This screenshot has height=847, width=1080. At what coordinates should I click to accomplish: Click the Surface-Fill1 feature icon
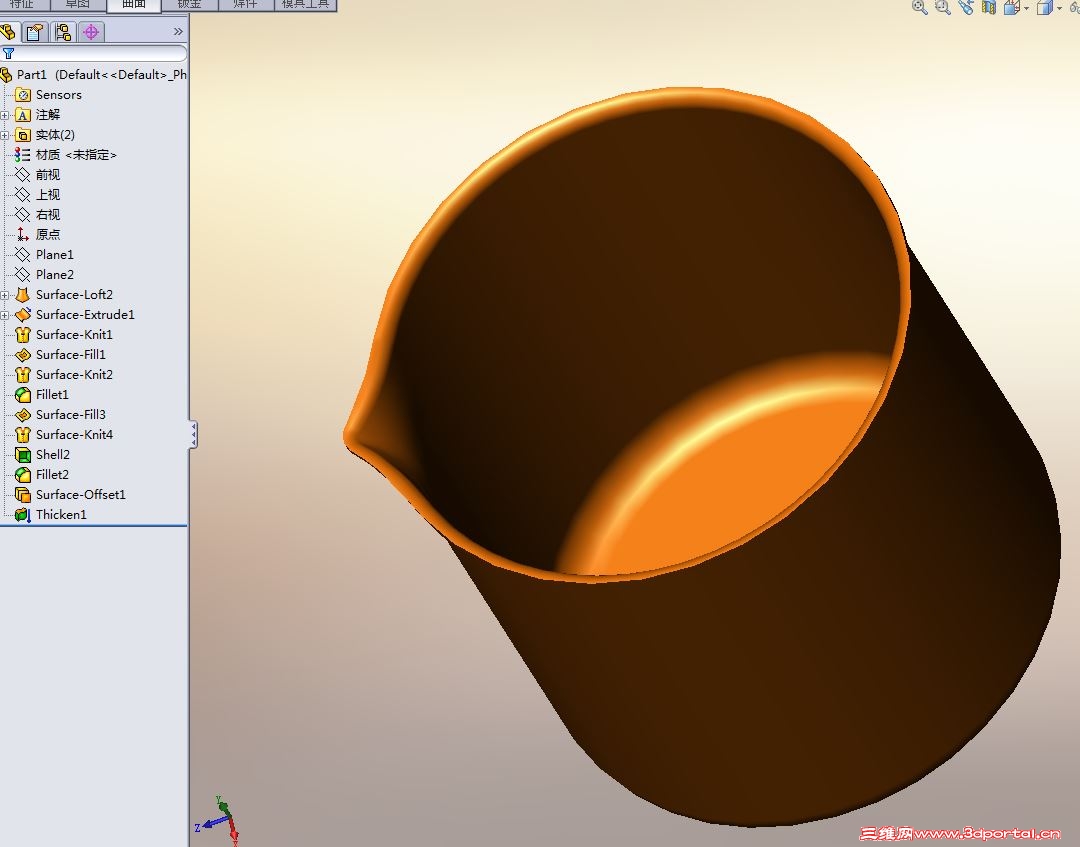click(23, 355)
